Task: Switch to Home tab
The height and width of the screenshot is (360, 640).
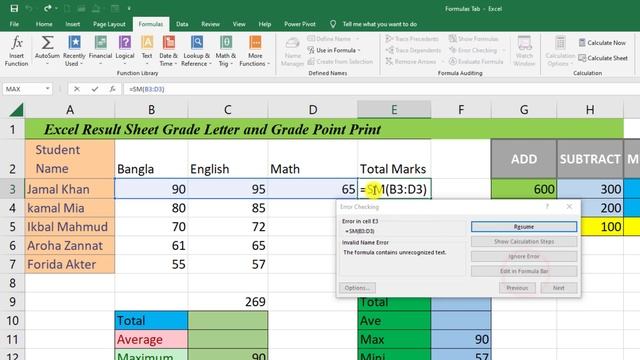Action: 44,24
